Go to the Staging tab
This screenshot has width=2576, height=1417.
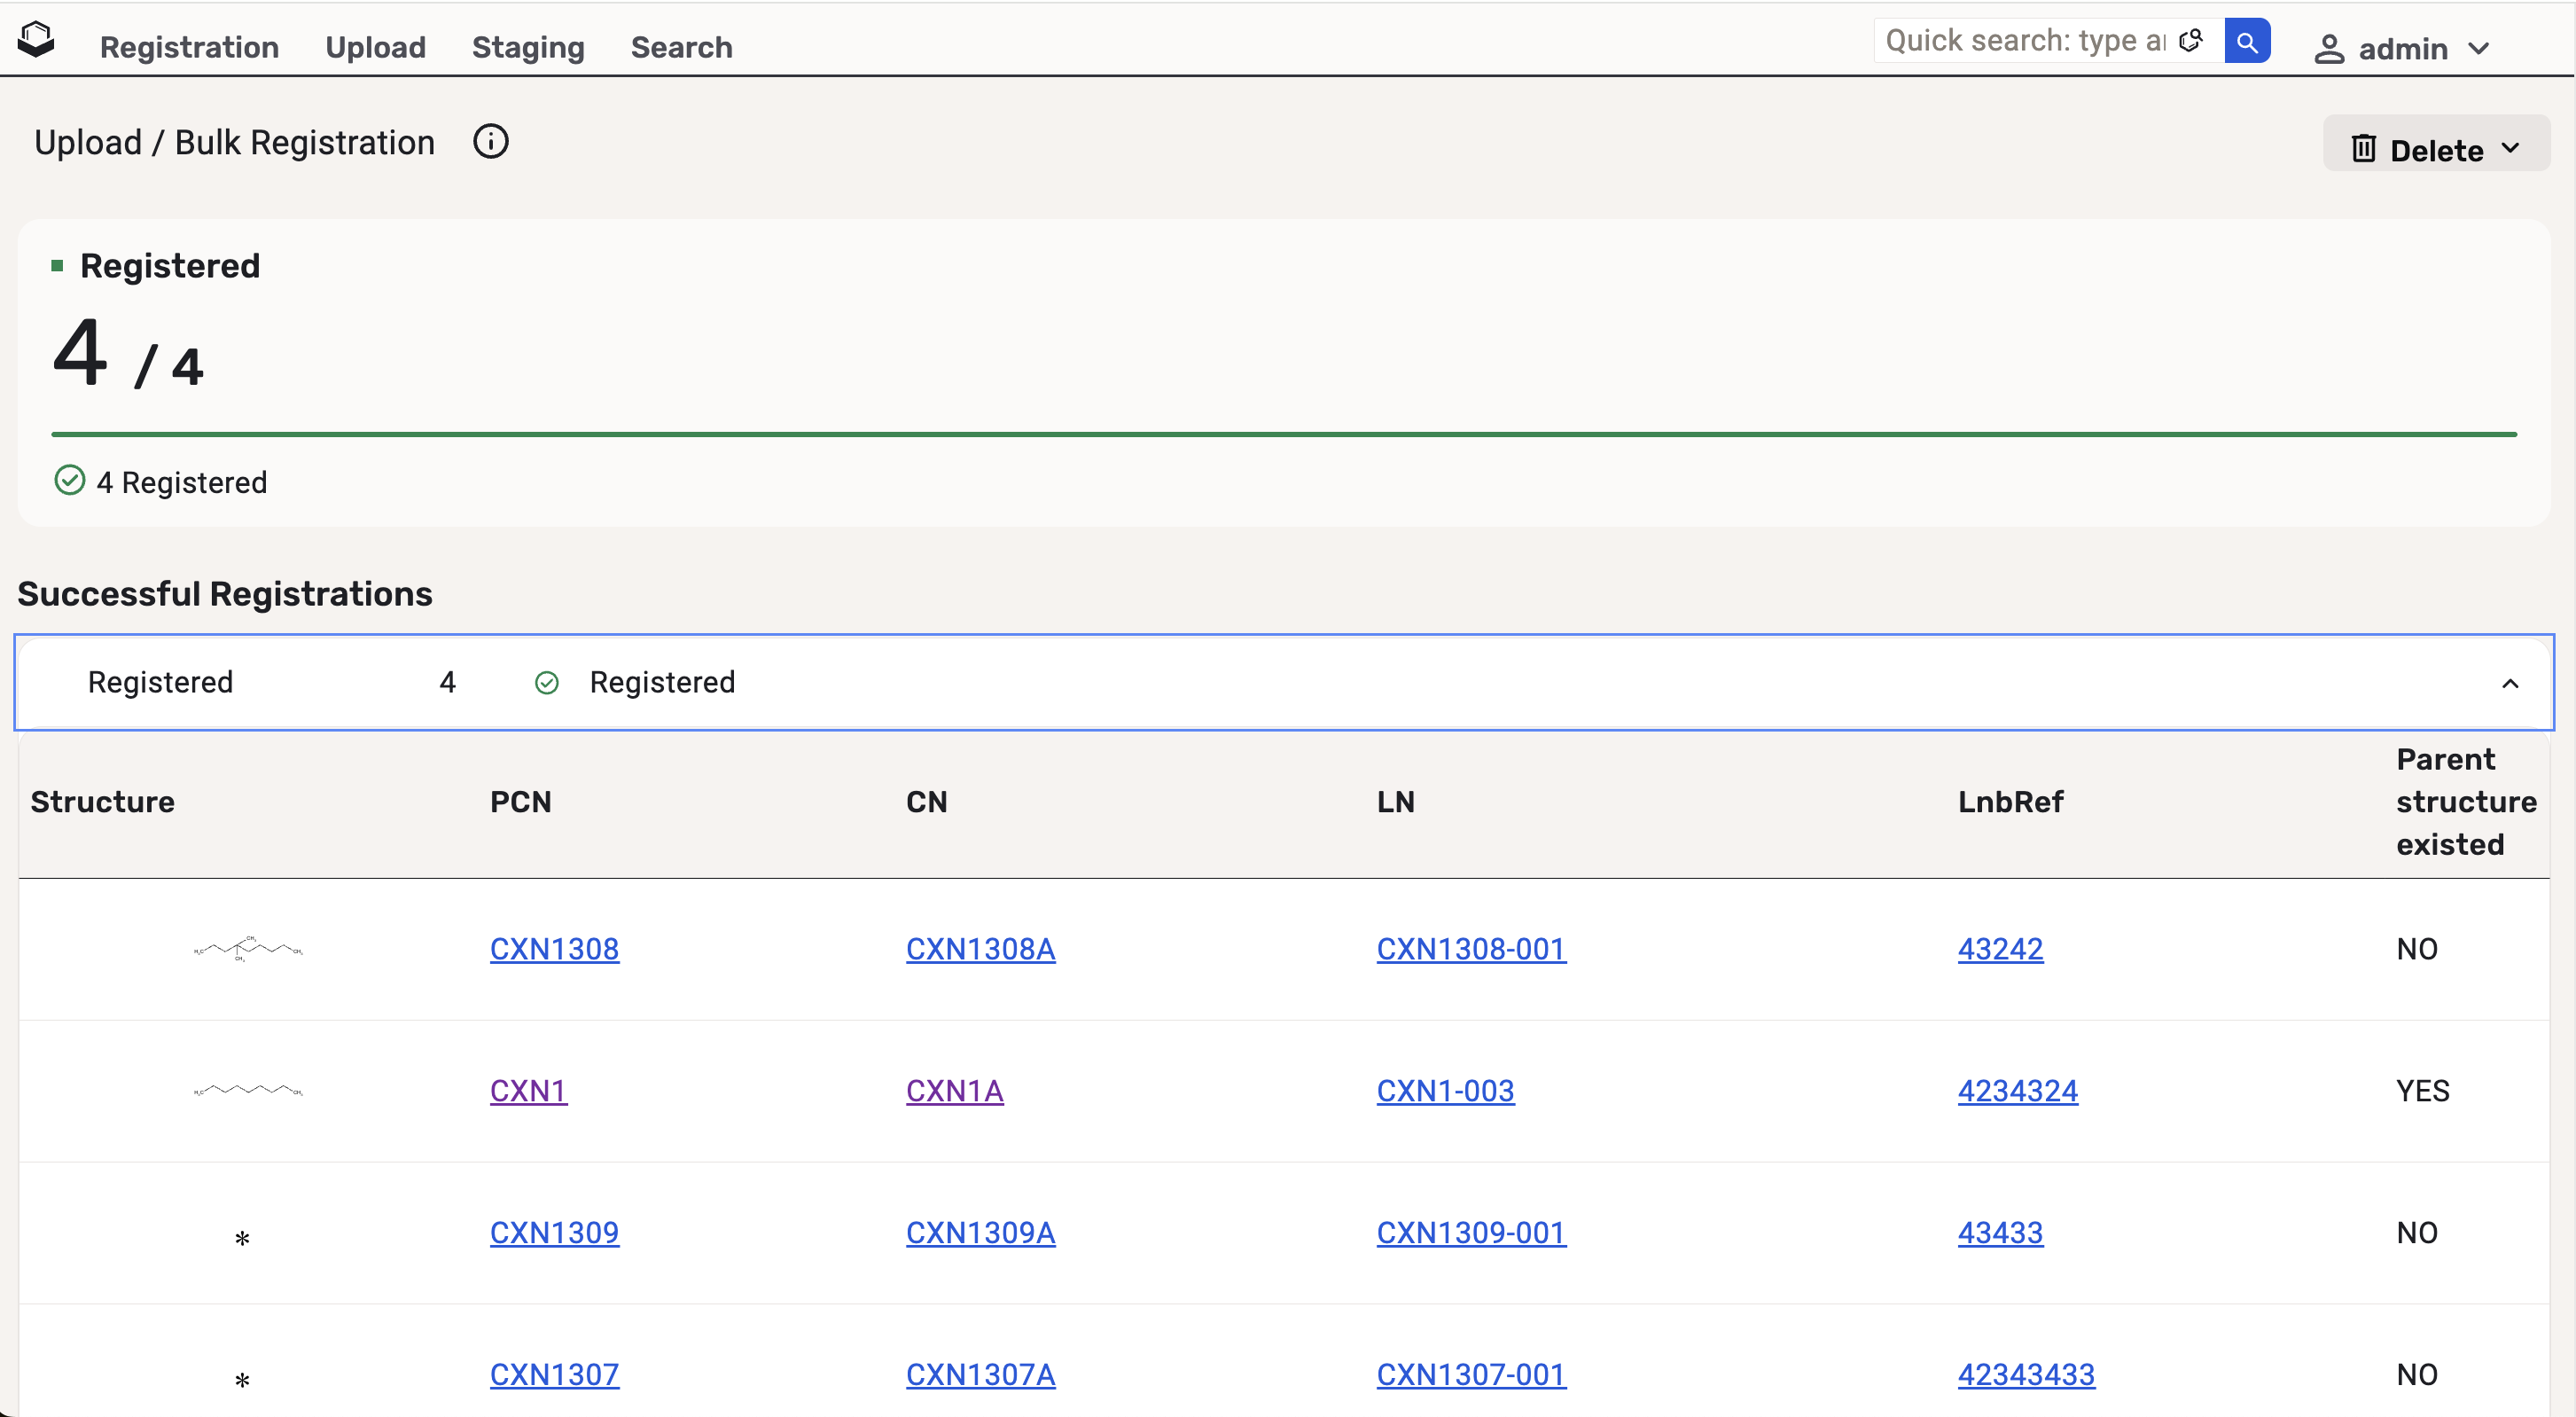point(528,47)
